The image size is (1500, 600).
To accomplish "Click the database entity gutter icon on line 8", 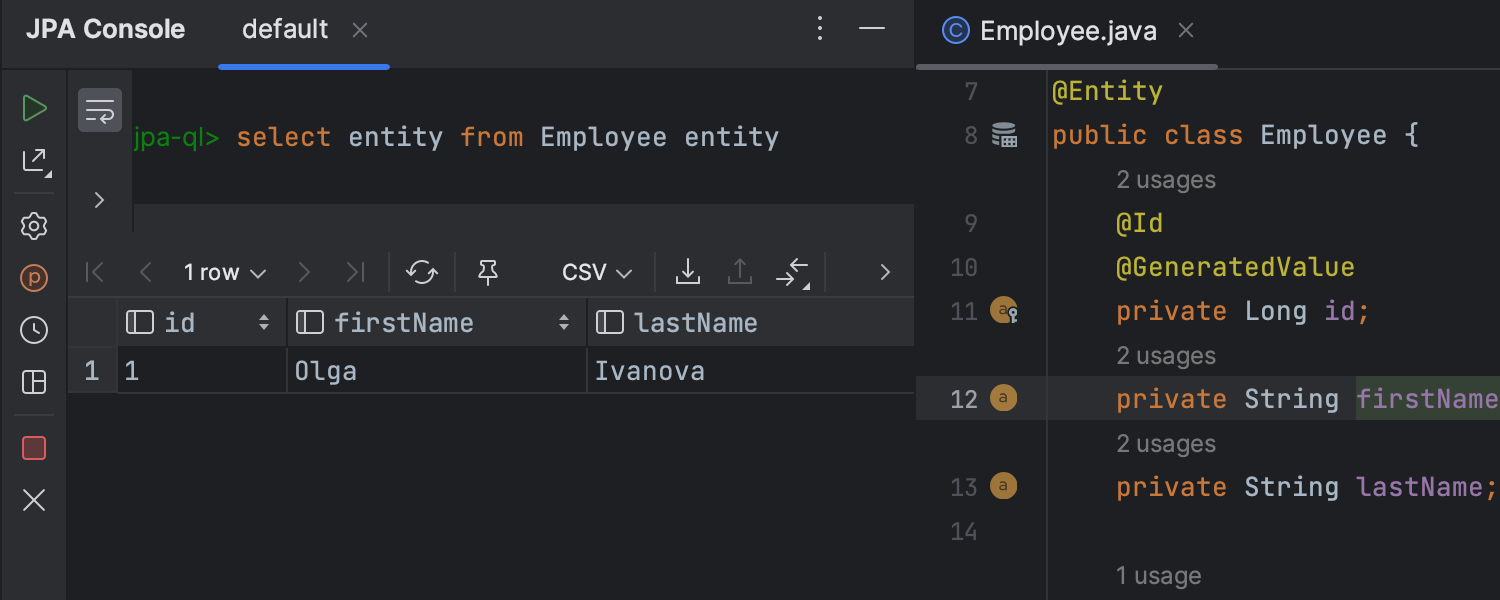I will pos(1004,136).
